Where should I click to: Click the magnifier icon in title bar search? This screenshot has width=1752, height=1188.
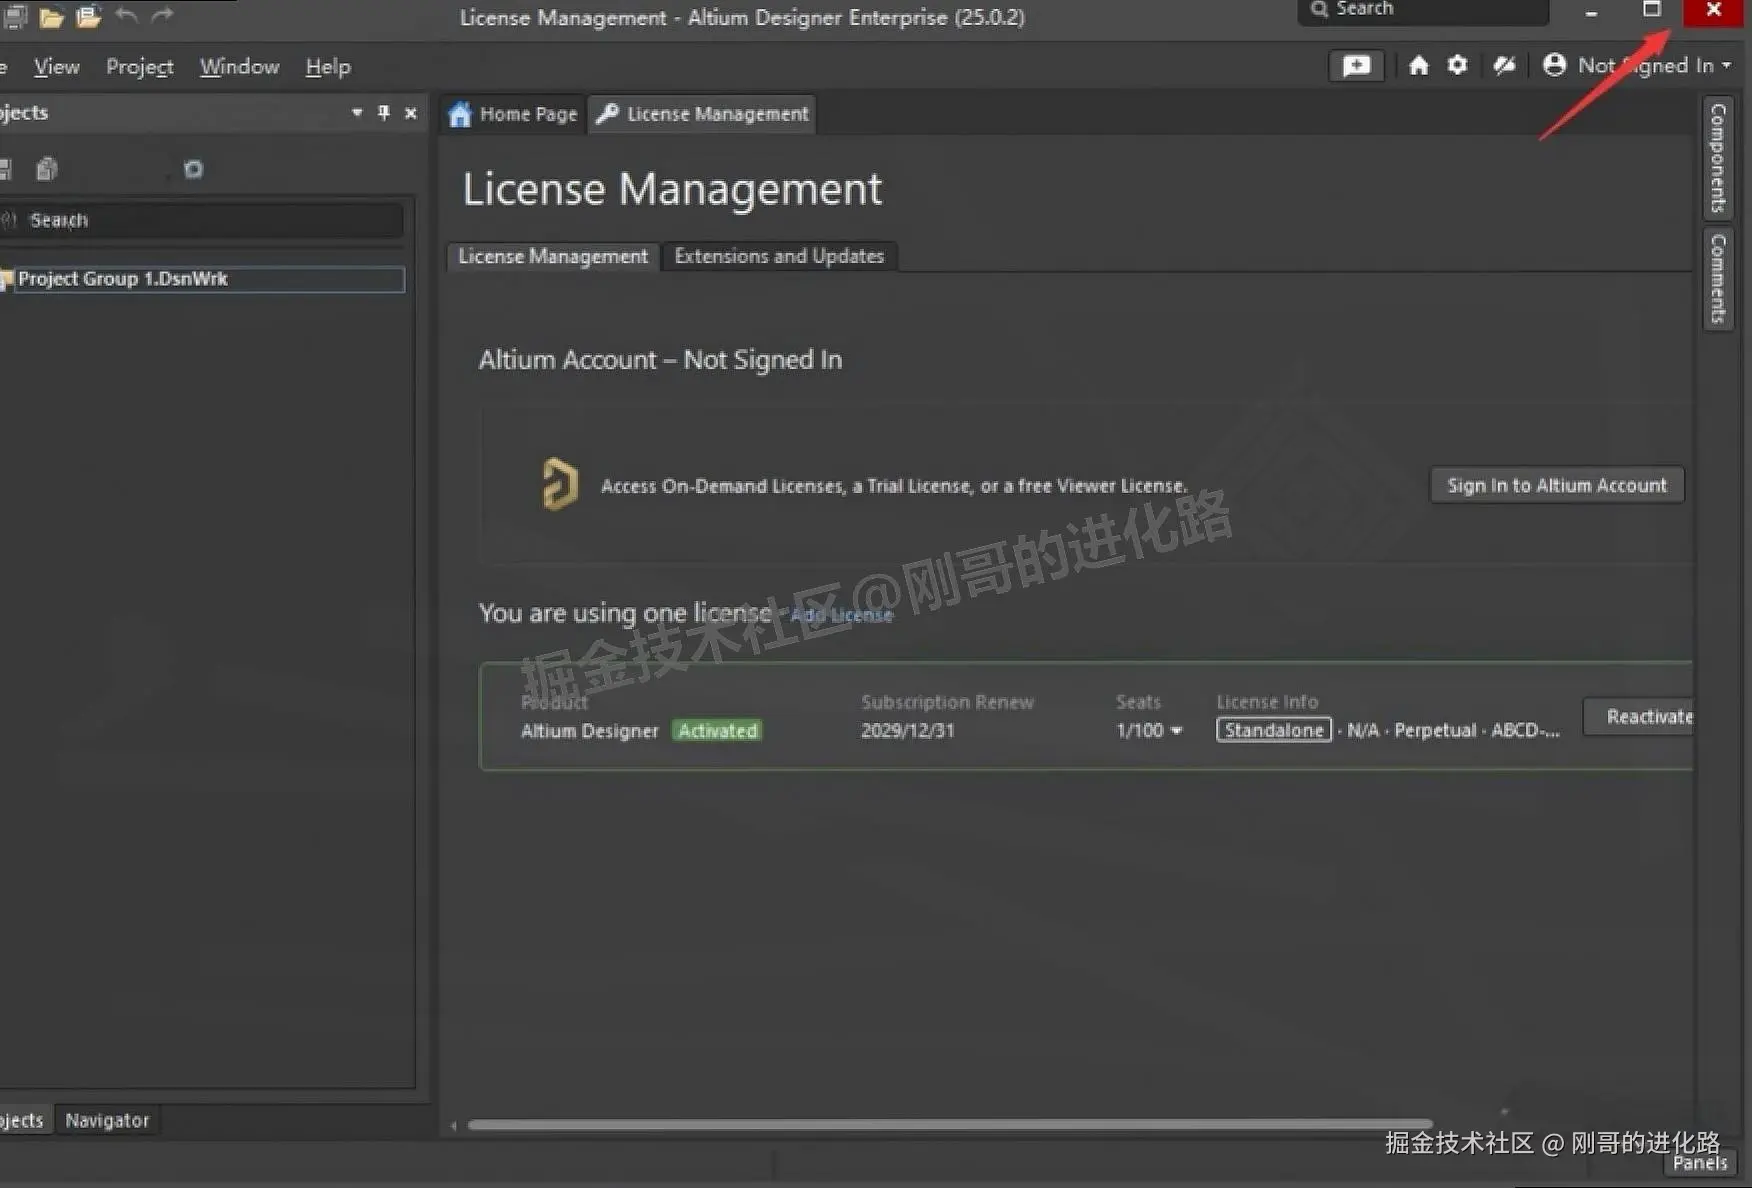click(1319, 9)
